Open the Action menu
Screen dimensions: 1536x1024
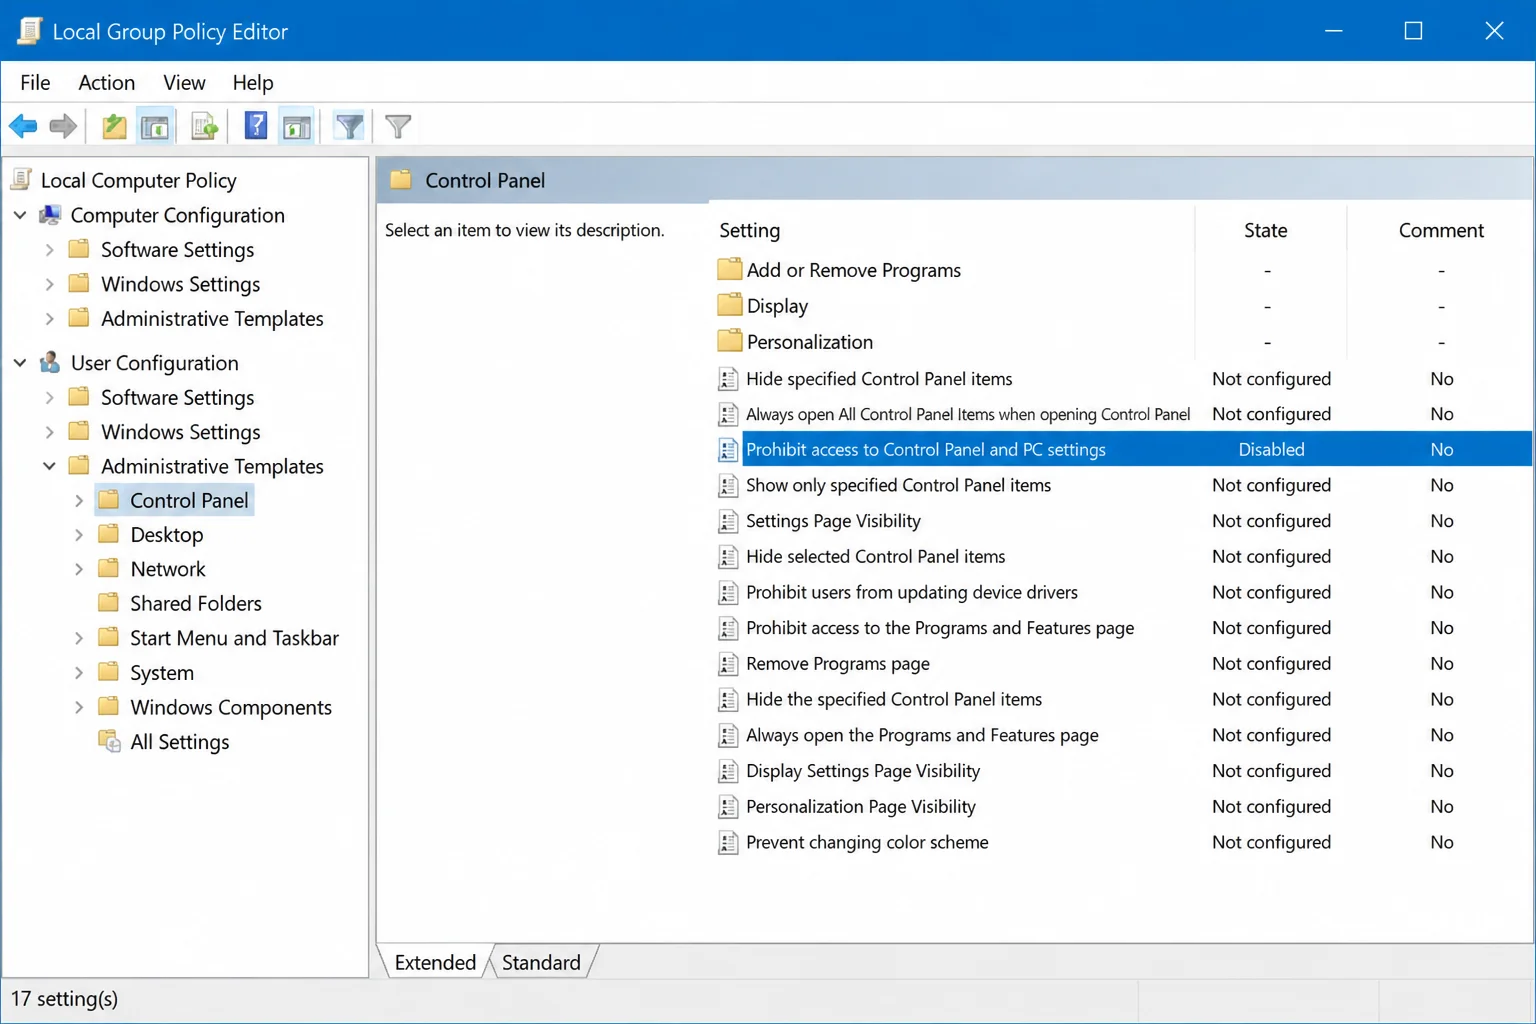point(106,82)
